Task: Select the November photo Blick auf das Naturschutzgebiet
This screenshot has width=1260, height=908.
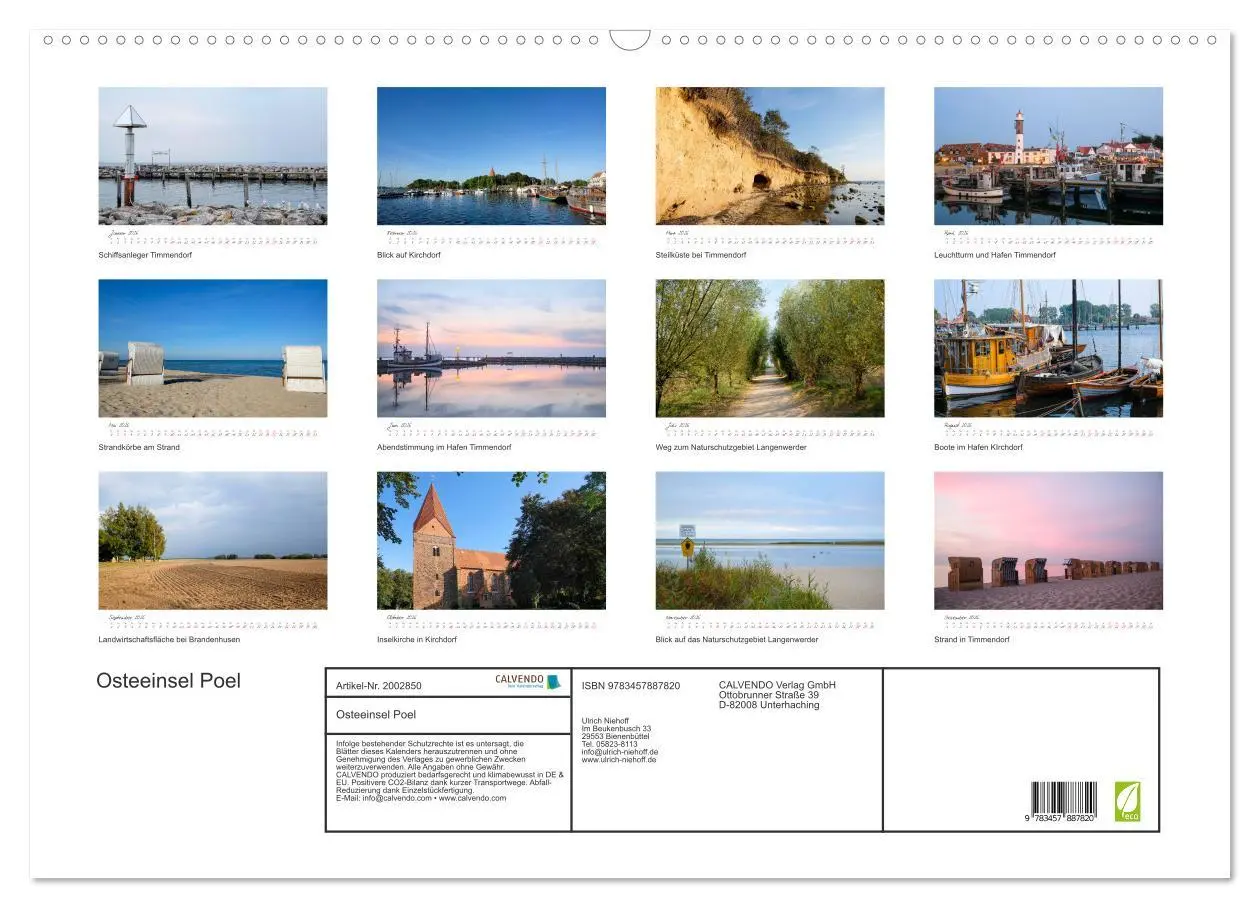Action: tap(770, 540)
